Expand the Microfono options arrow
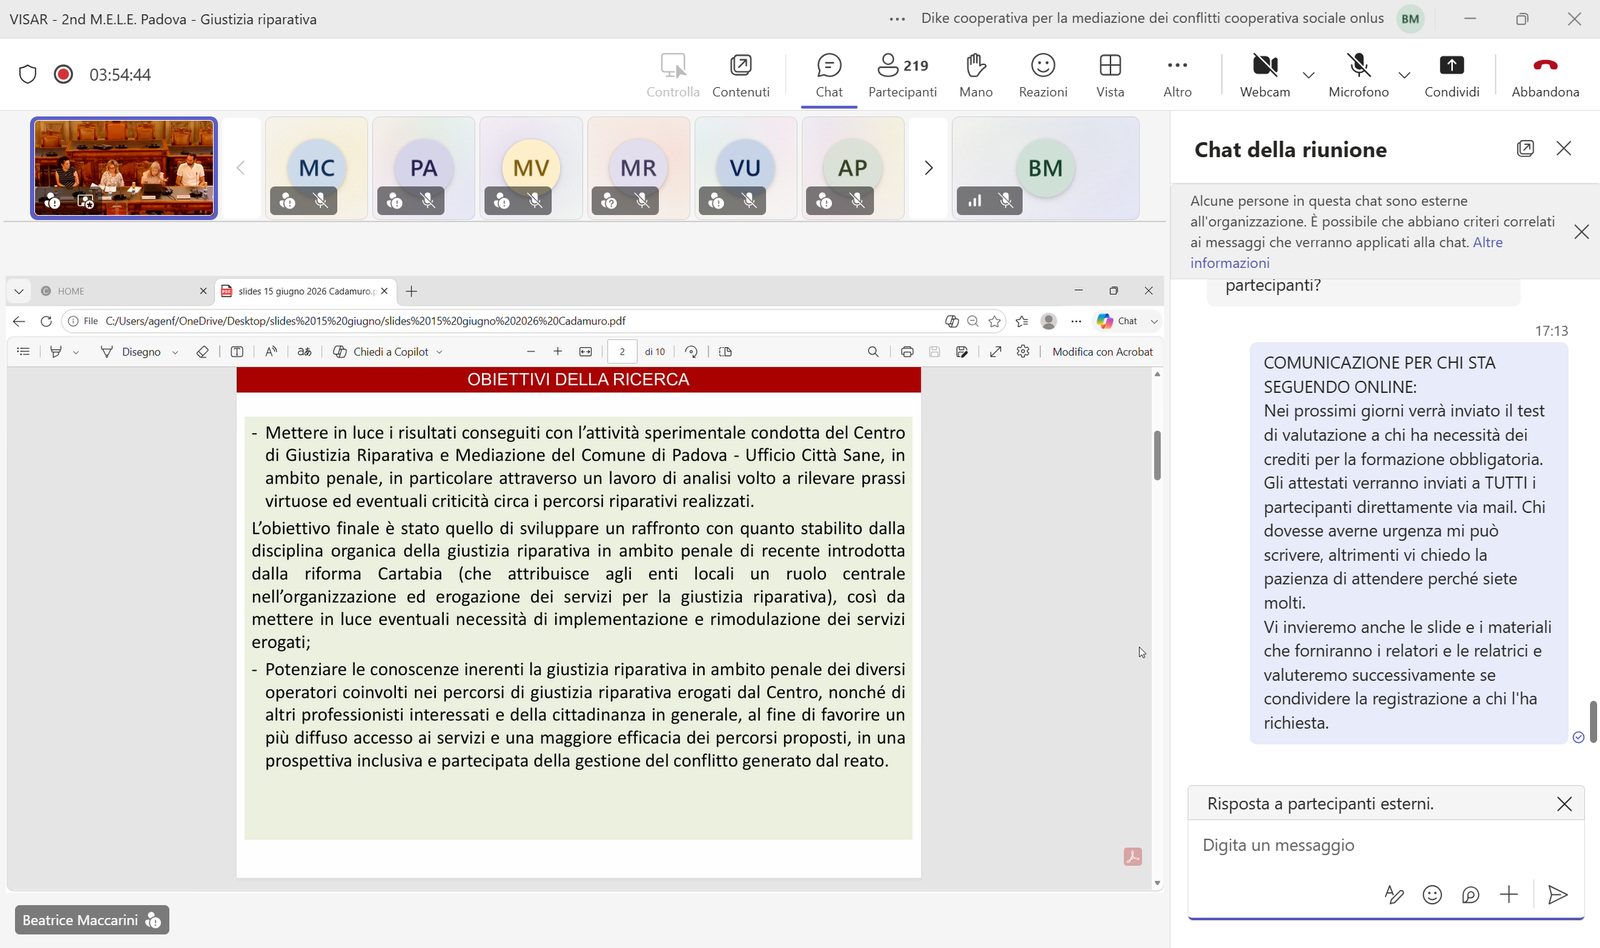The width and height of the screenshot is (1600, 948). point(1404,75)
